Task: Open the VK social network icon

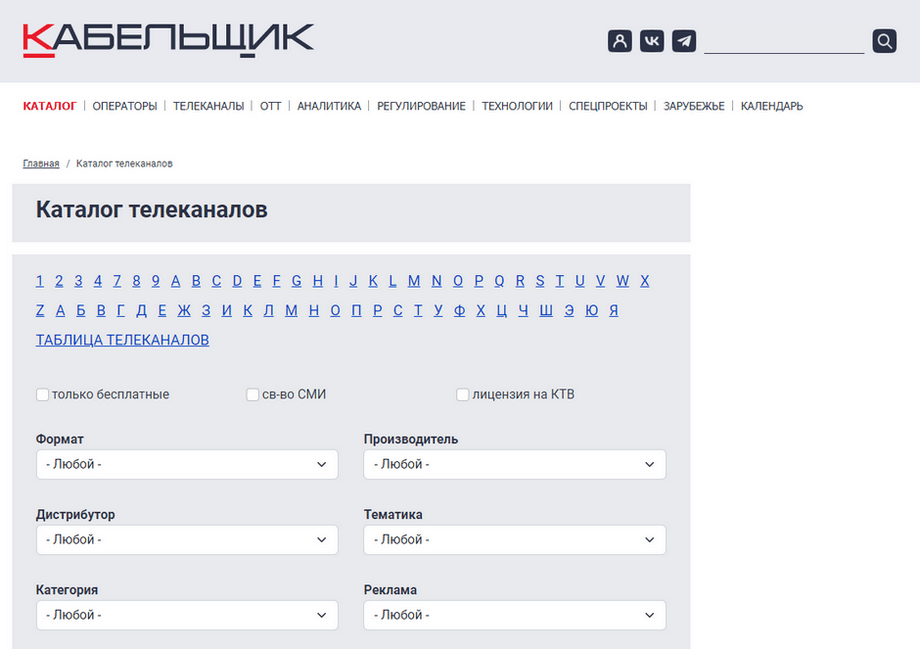Action: 652,41
